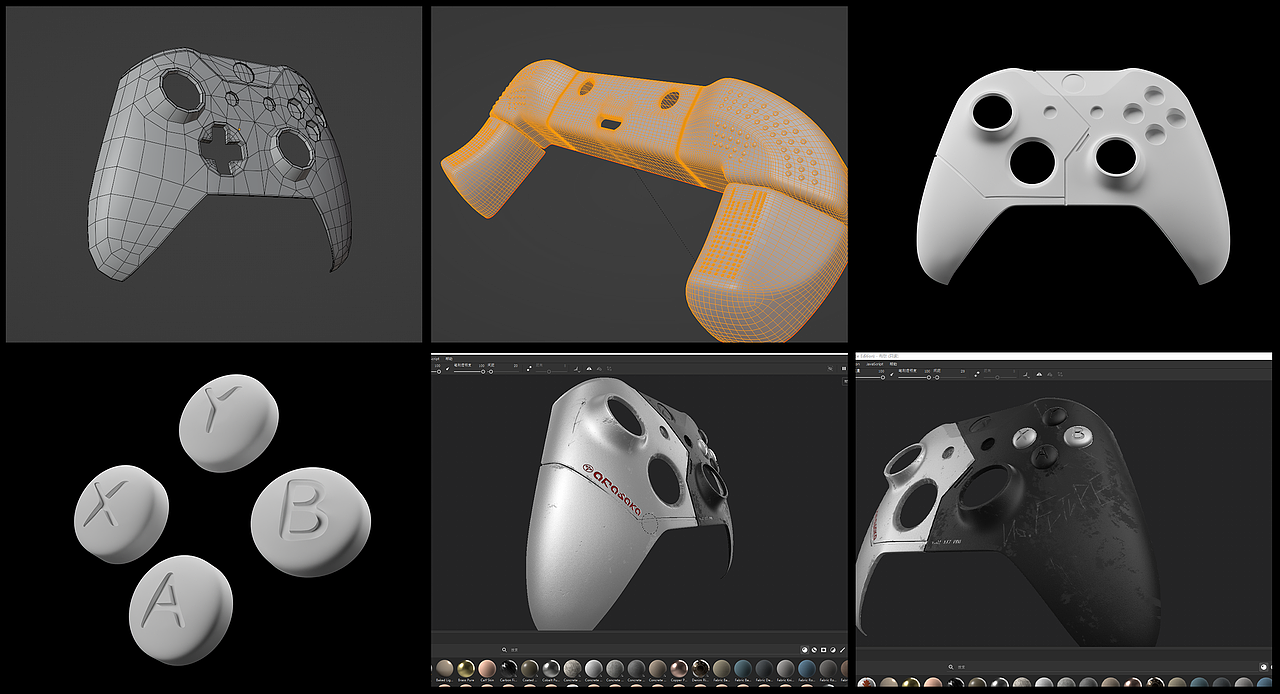Image resolution: width=1280 pixels, height=694 pixels.
Task: Click the opacity slider handle set at 100
Action: pos(438,372)
